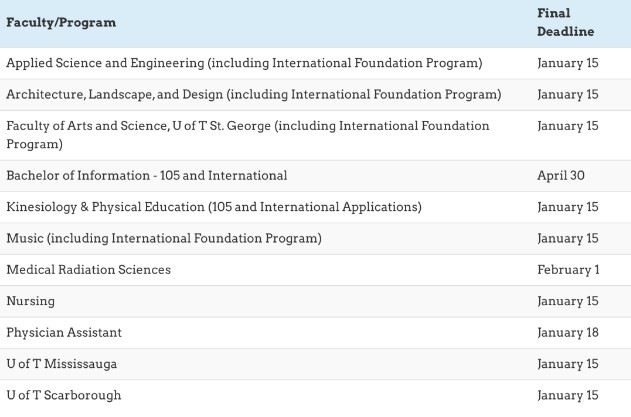Click U of T Scarborough's deadline date
Viewport: 631px width, 417px height.
tap(567, 395)
